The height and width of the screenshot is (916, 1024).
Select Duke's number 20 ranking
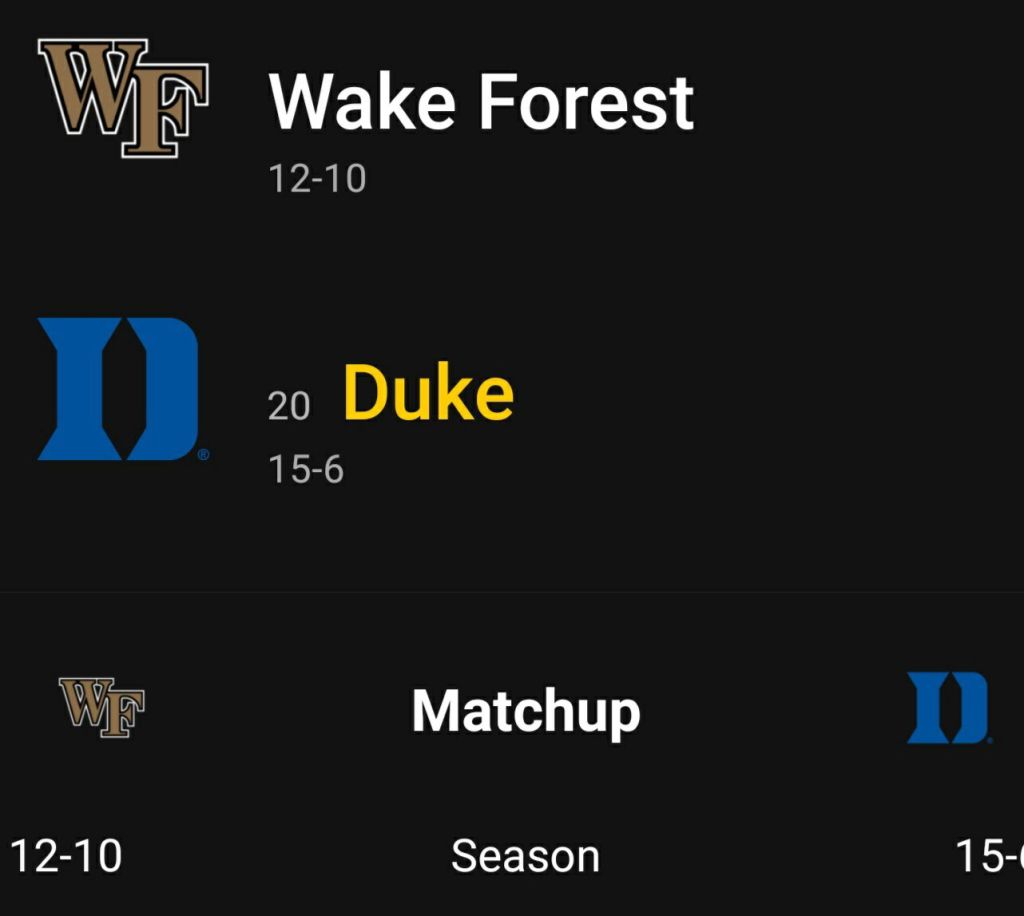(x=289, y=406)
